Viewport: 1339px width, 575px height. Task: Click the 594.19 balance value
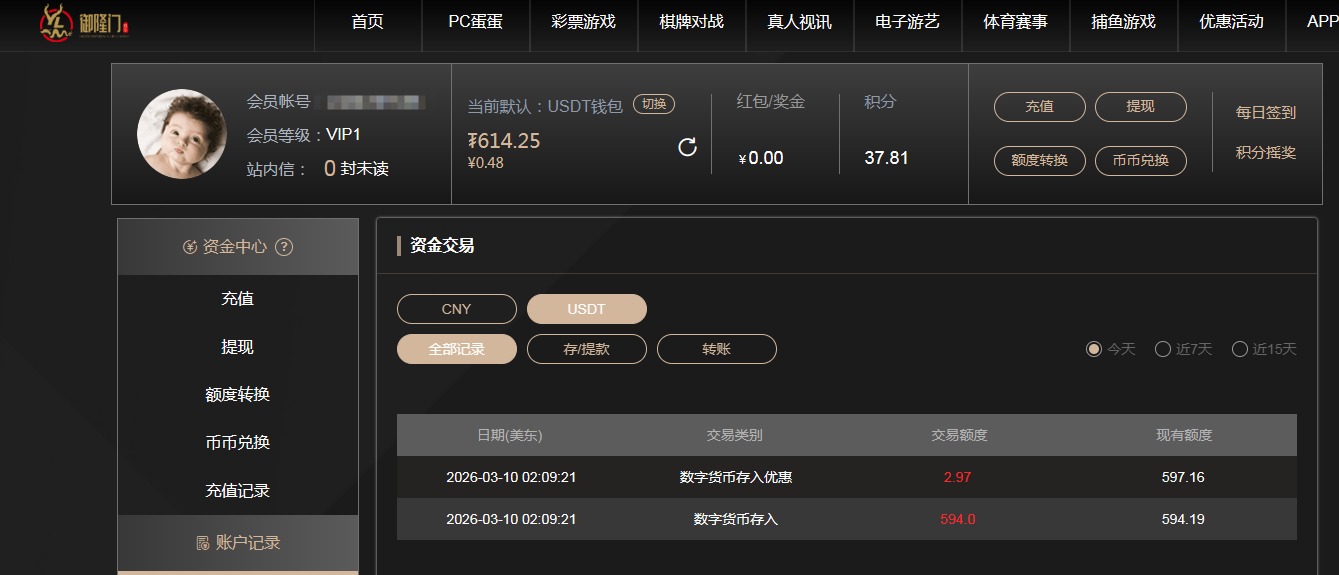click(x=1183, y=519)
